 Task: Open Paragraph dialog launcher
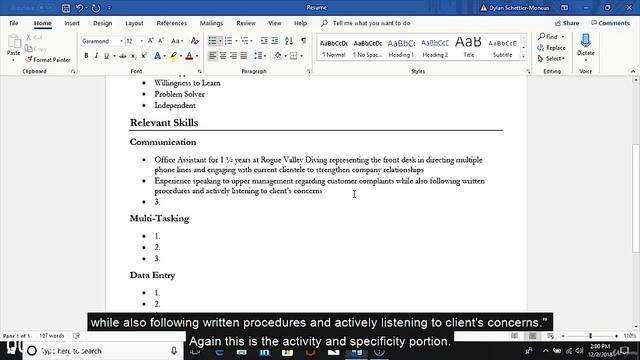[x=308, y=71]
